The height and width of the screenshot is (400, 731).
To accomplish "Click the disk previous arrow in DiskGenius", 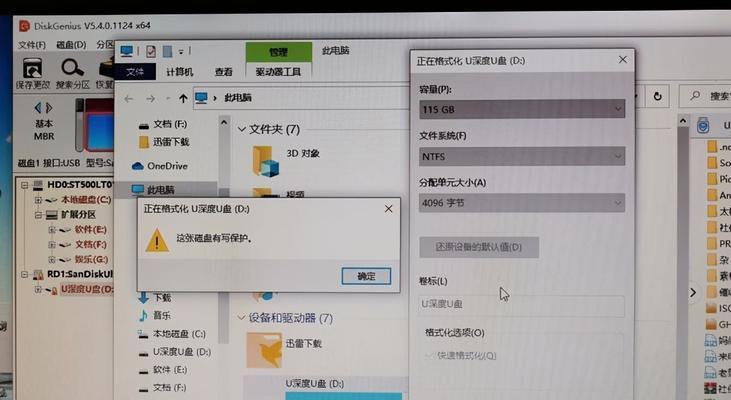I will [x=38, y=108].
